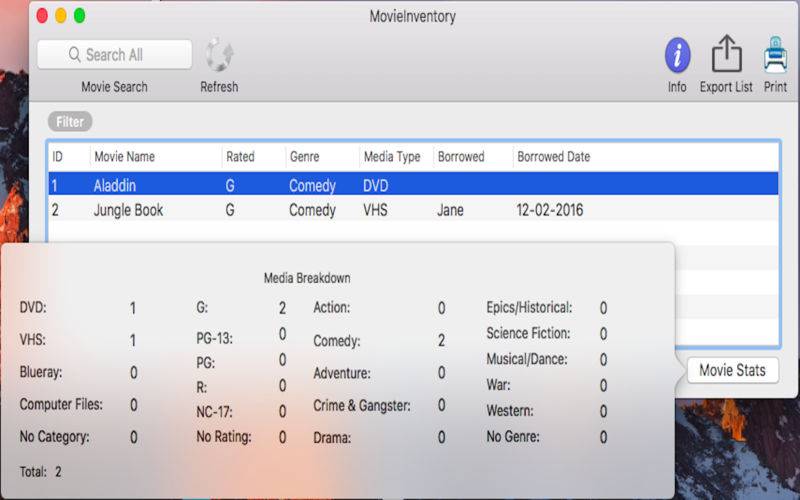Click the Blueray: label

[41, 372]
